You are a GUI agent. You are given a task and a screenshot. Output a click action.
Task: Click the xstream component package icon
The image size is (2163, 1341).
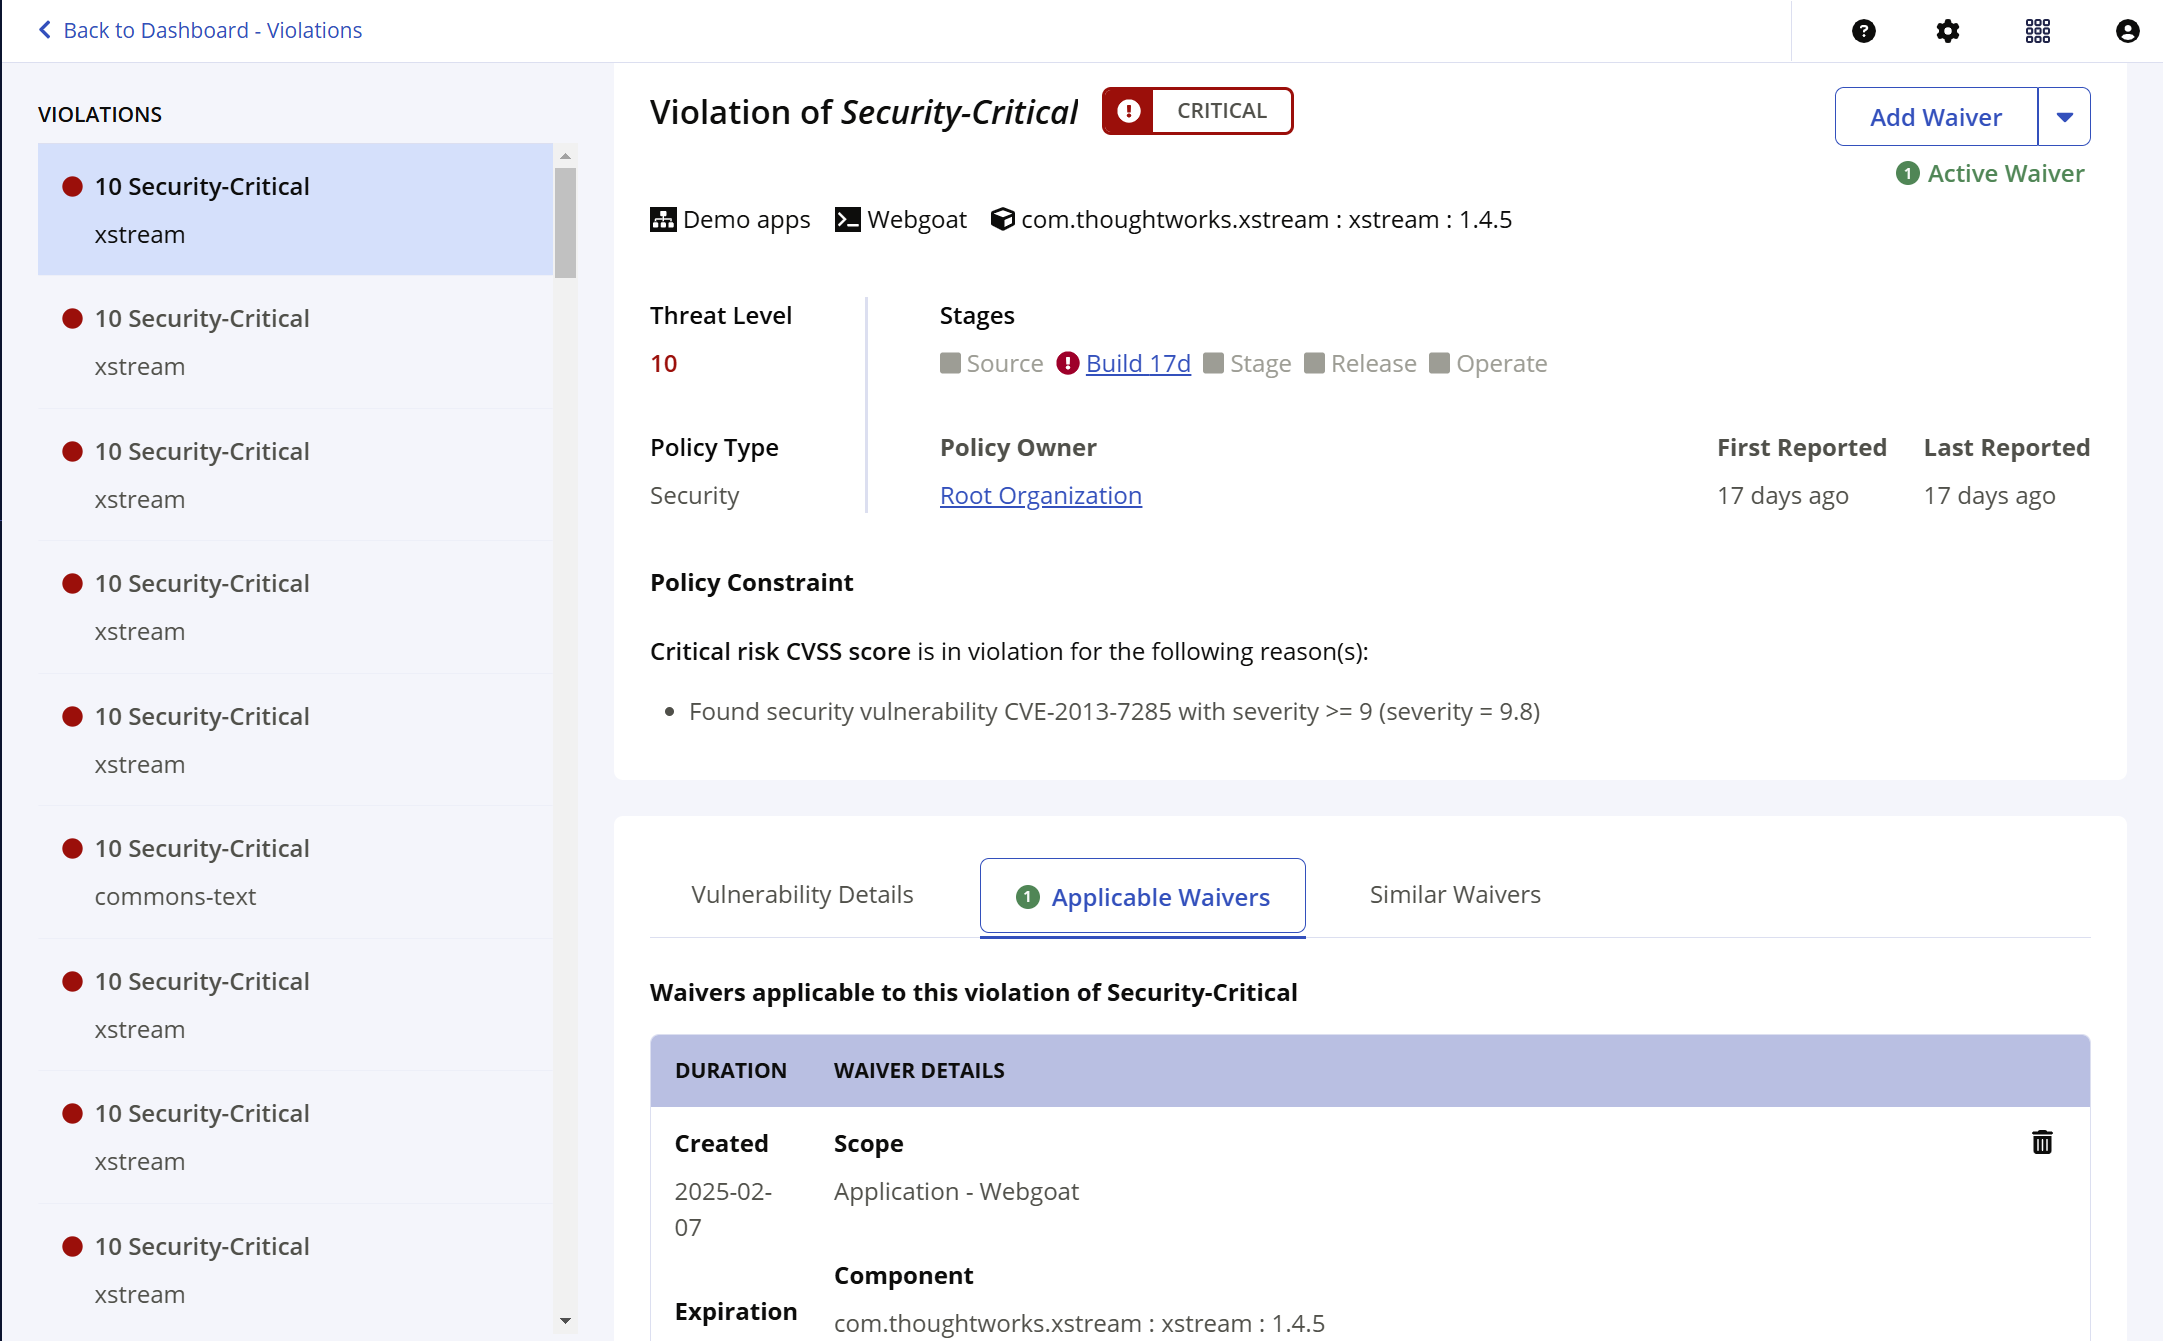pos(1002,219)
